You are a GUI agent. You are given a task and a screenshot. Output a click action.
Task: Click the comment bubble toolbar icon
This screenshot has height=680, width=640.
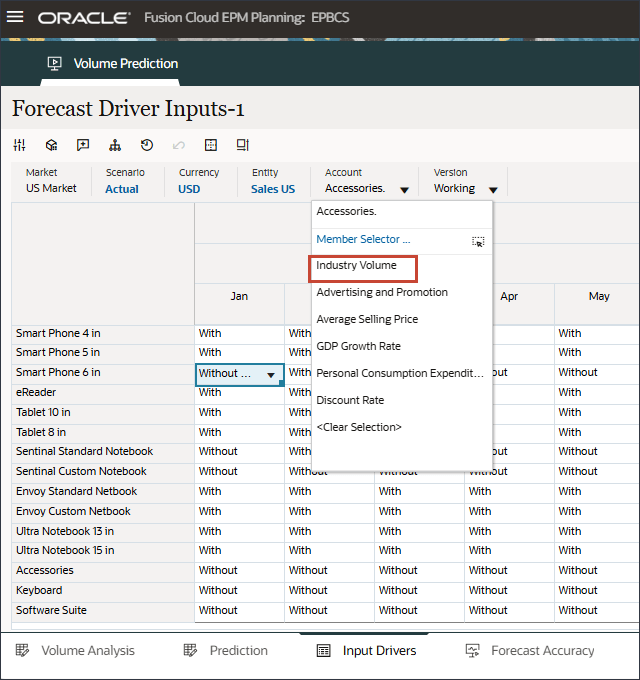pyautogui.click(x=83, y=145)
